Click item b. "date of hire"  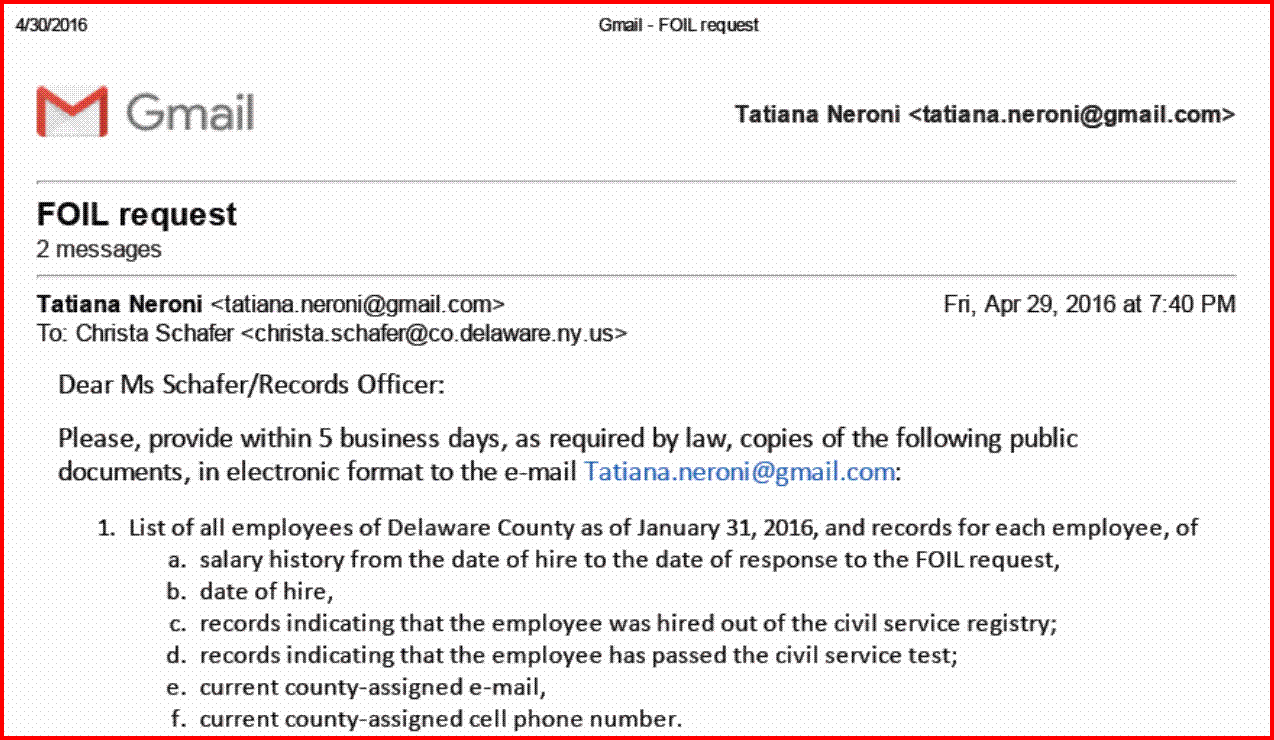click(265, 591)
